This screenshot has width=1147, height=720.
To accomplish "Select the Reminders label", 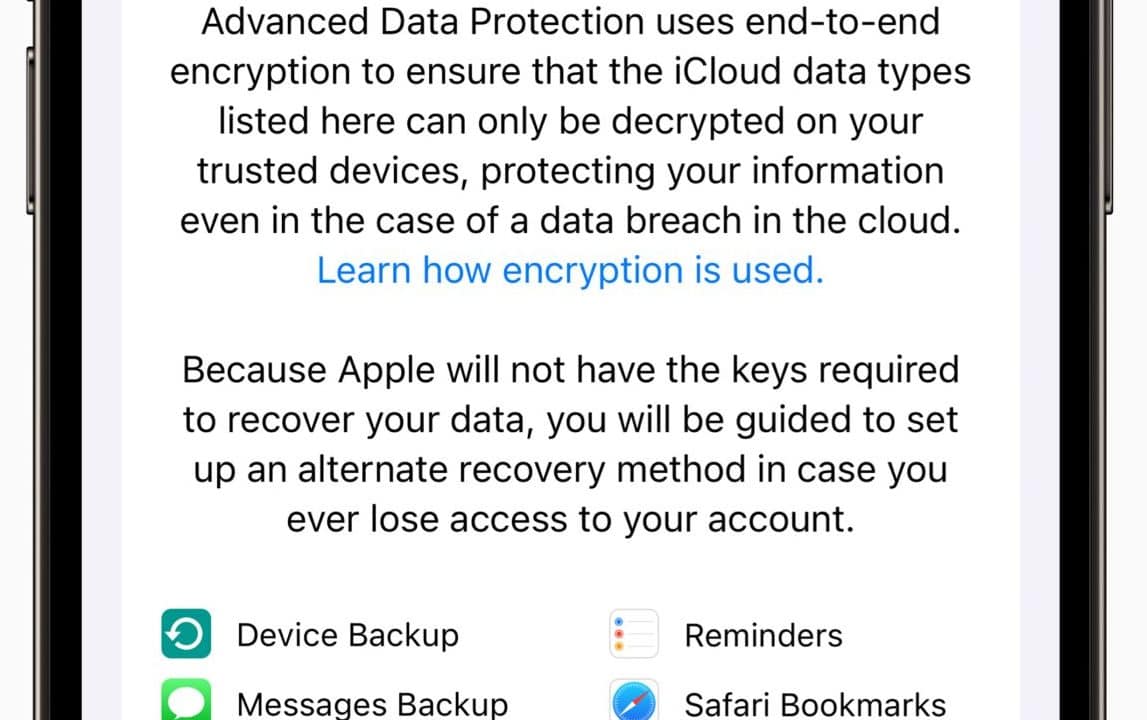I will [763, 635].
